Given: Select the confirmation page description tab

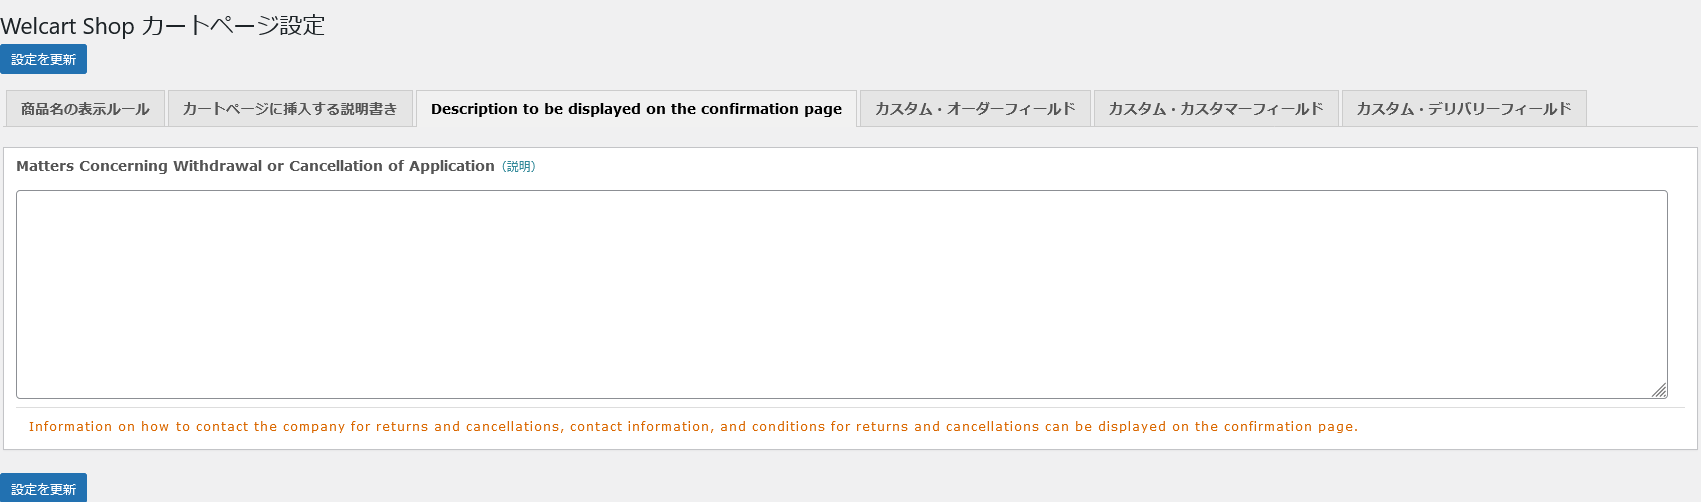Looking at the screenshot, I should [636, 108].
